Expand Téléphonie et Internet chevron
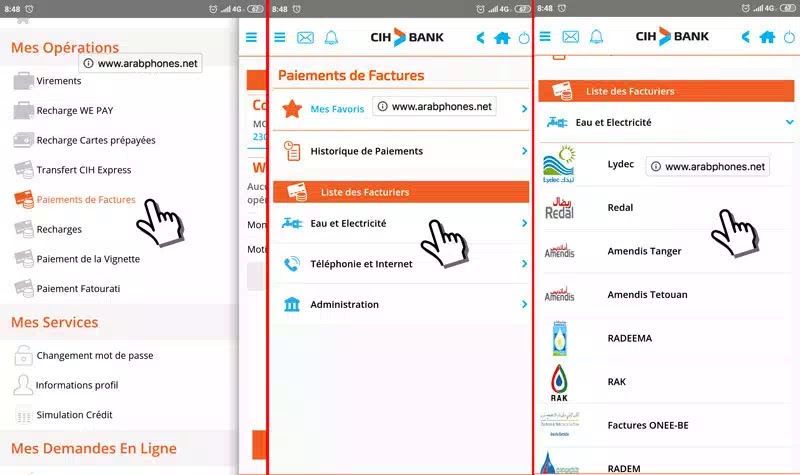Viewport: 800px width, 475px height. pyautogui.click(x=524, y=264)
